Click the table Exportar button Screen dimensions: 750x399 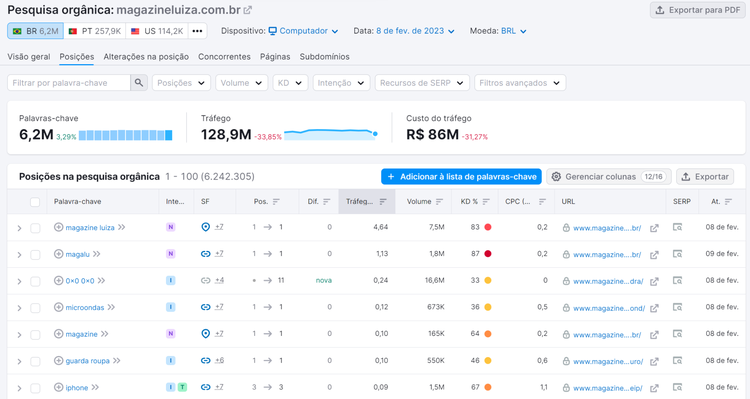705,177
